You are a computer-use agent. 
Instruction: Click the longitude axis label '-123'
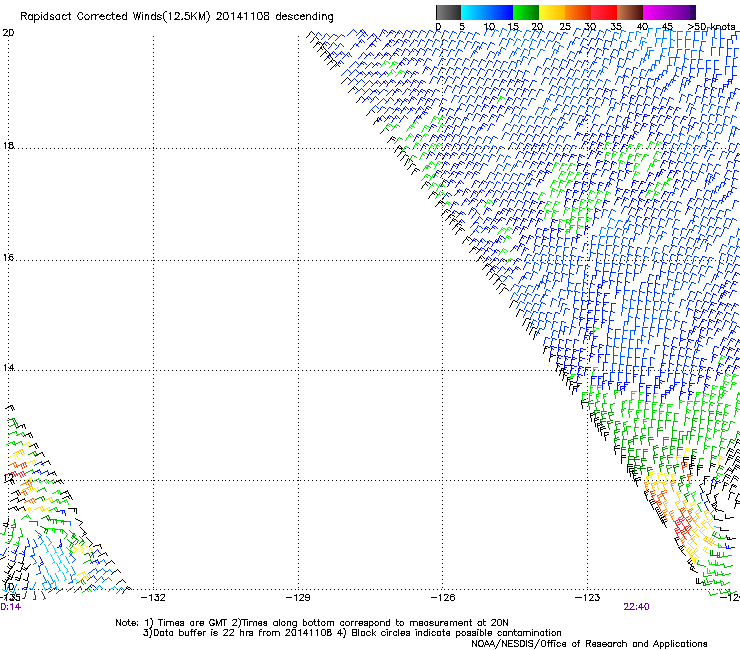[x=588, y=598]
